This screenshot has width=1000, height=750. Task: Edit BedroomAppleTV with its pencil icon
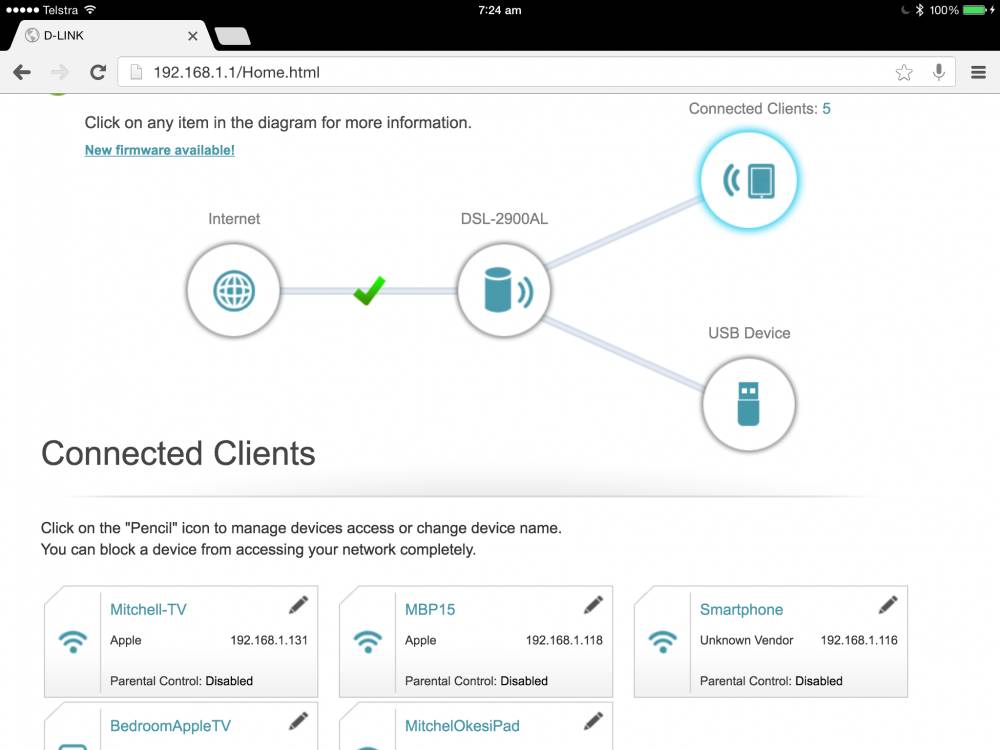(298, 721)
